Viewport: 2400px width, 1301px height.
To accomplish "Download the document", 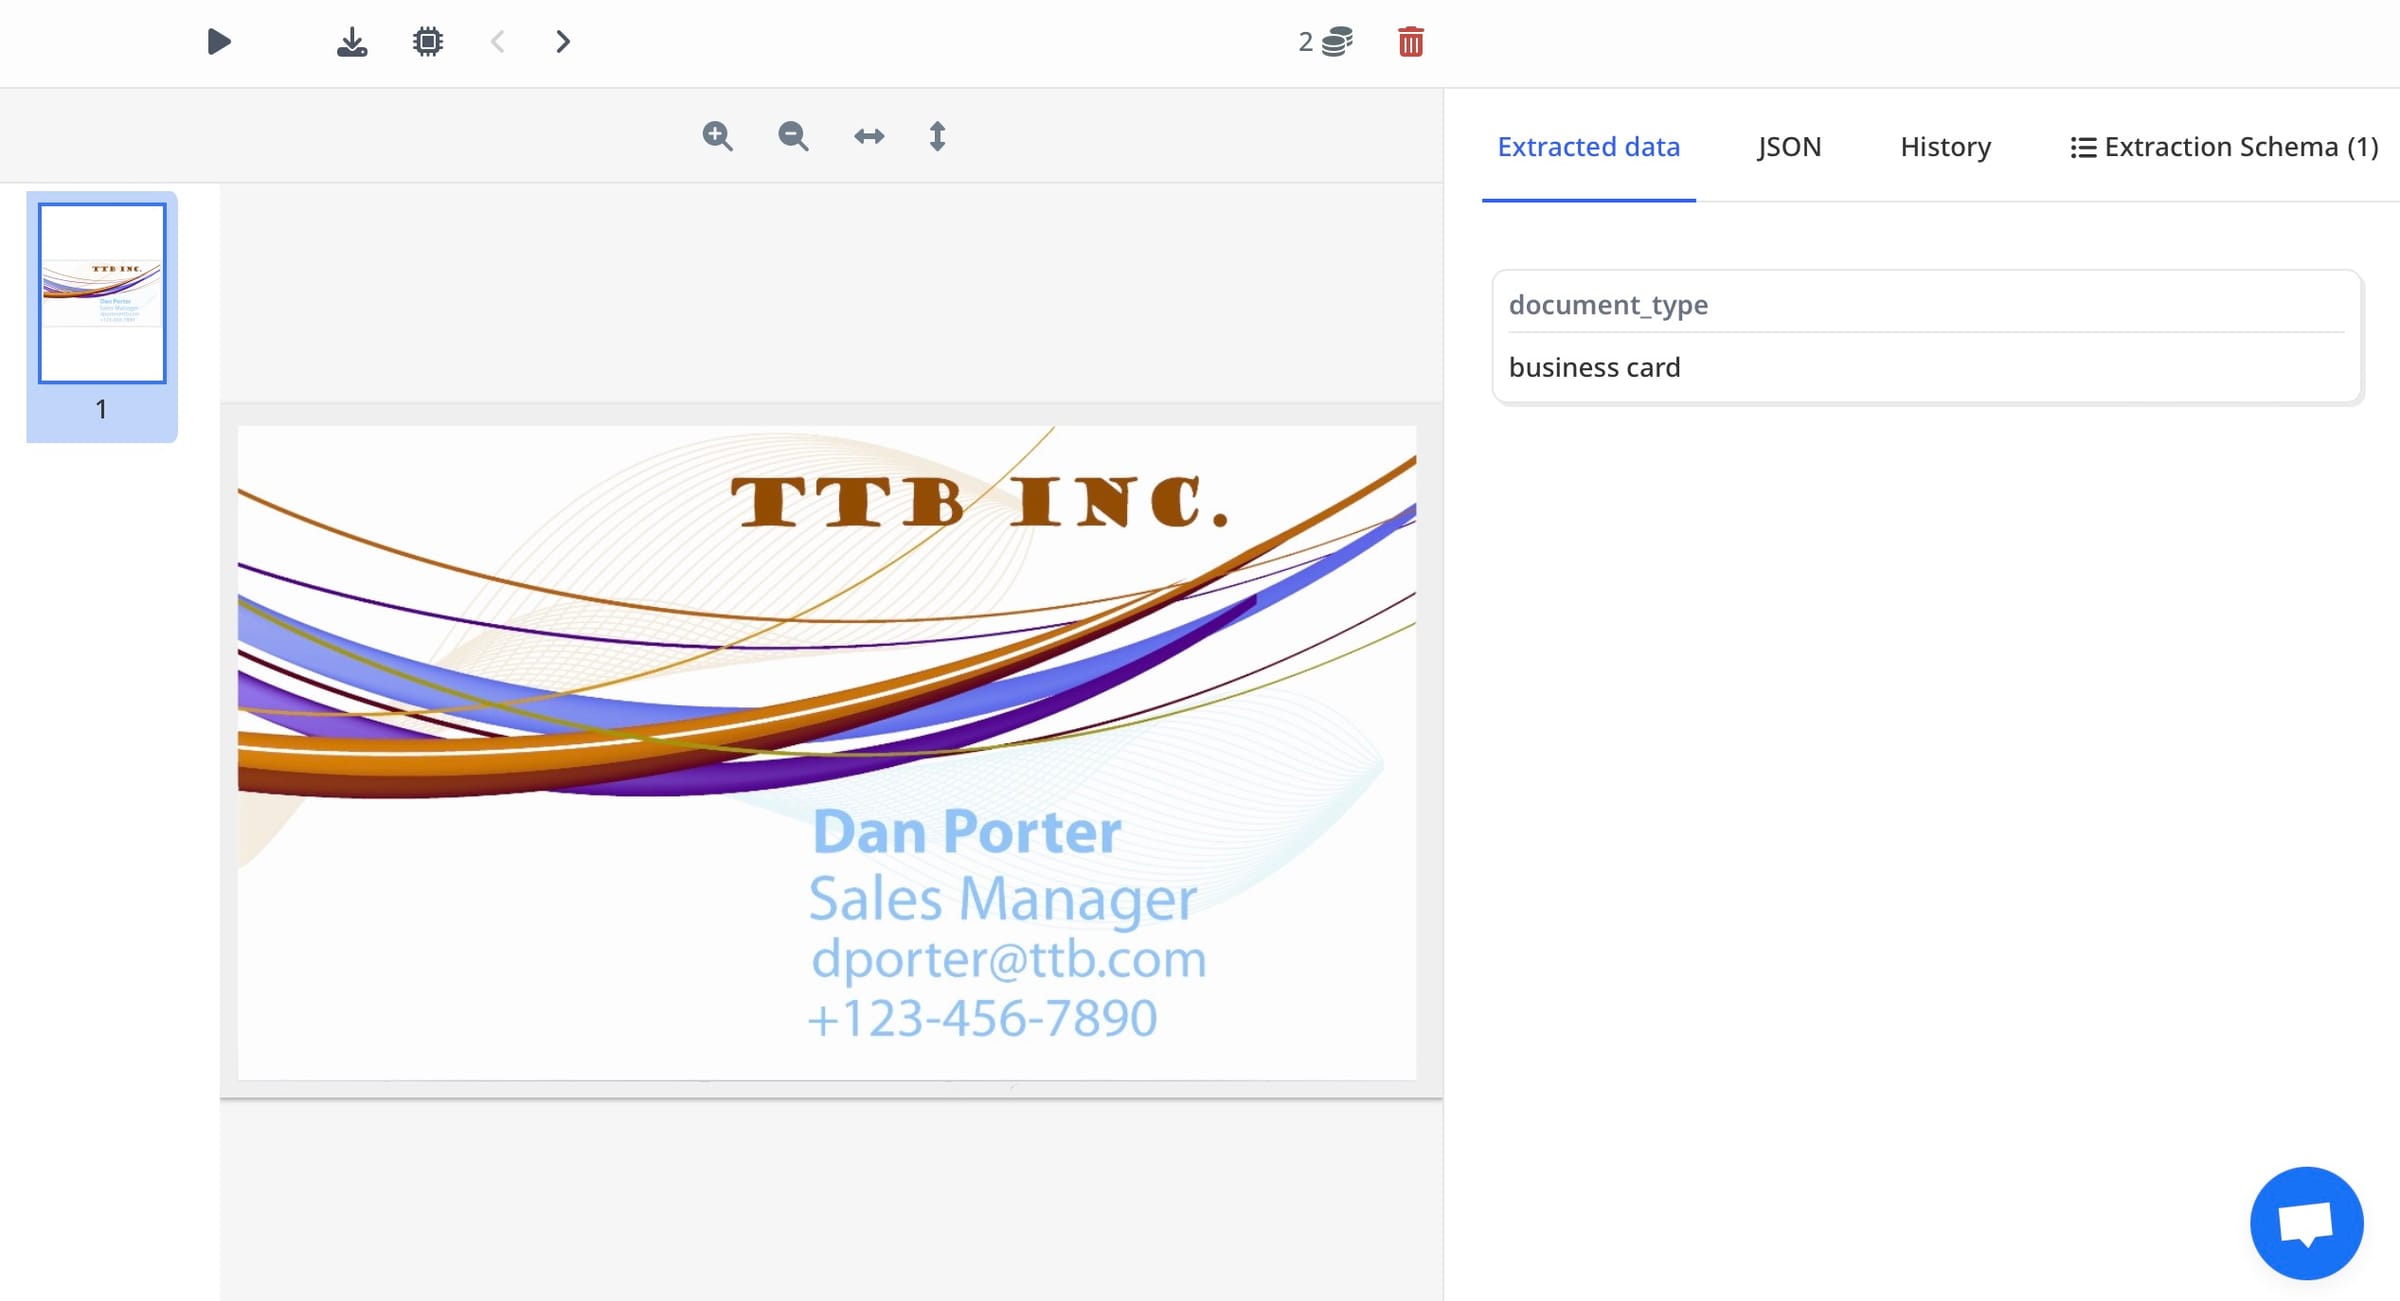I will (352, 42).
